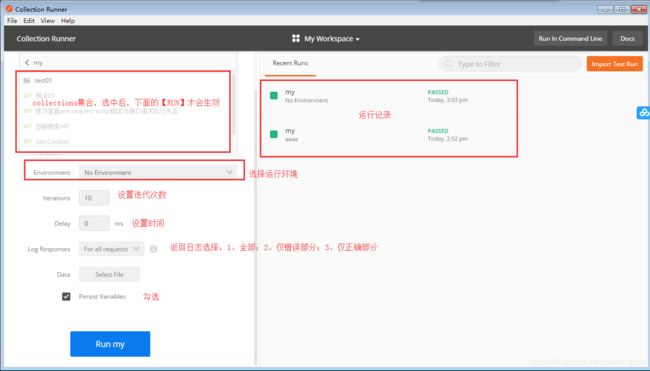Open the File menu

pyautogui.click(x=12, y=20)
